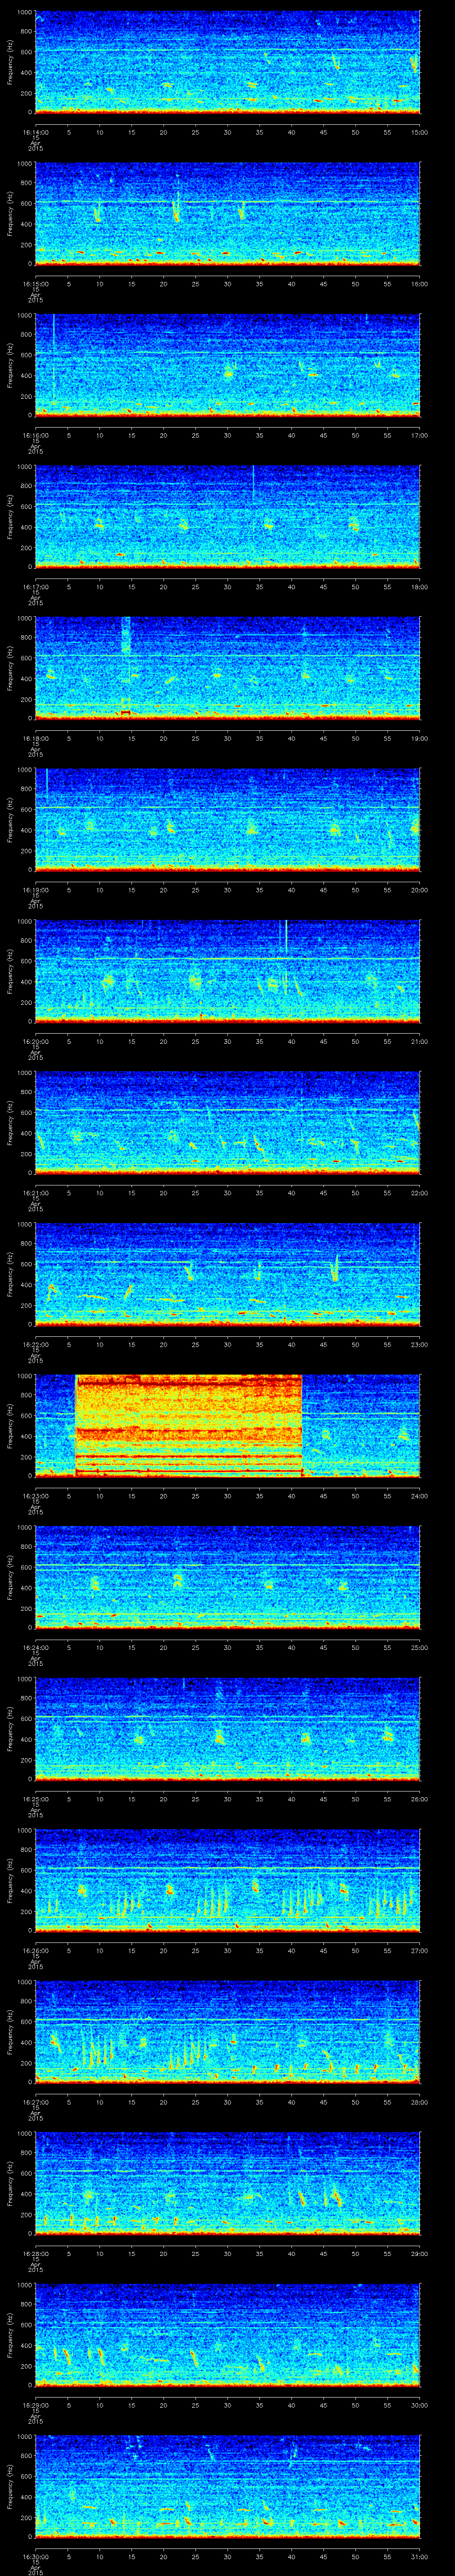455x2576 pixels.
Task: Select the spectrogram panel starting at 16:25:00
Action: click(x=227, y=1729)
